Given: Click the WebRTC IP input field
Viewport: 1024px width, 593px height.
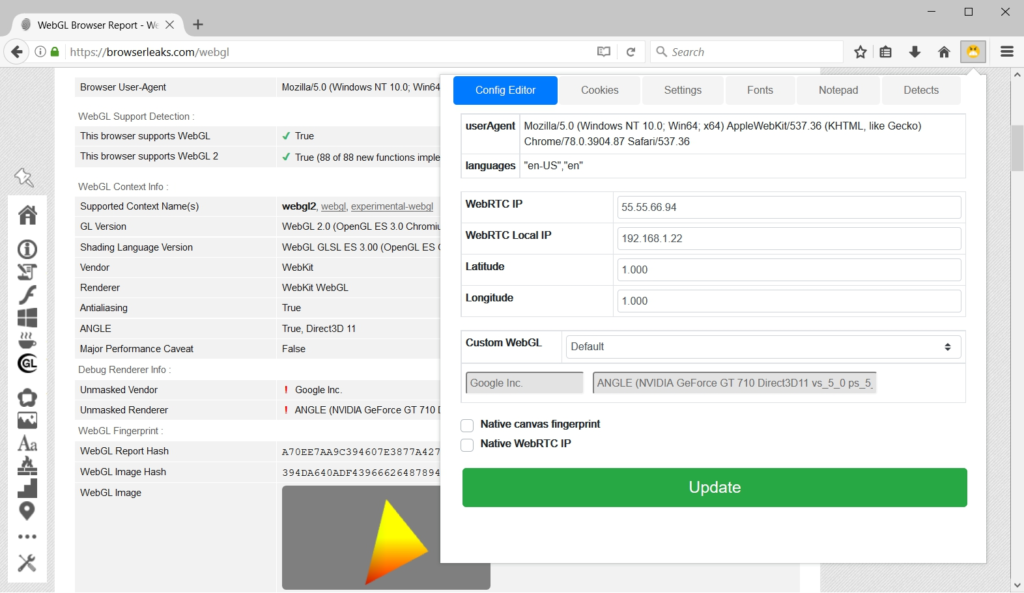Looking at the screenshot, I should pos(789,207).
